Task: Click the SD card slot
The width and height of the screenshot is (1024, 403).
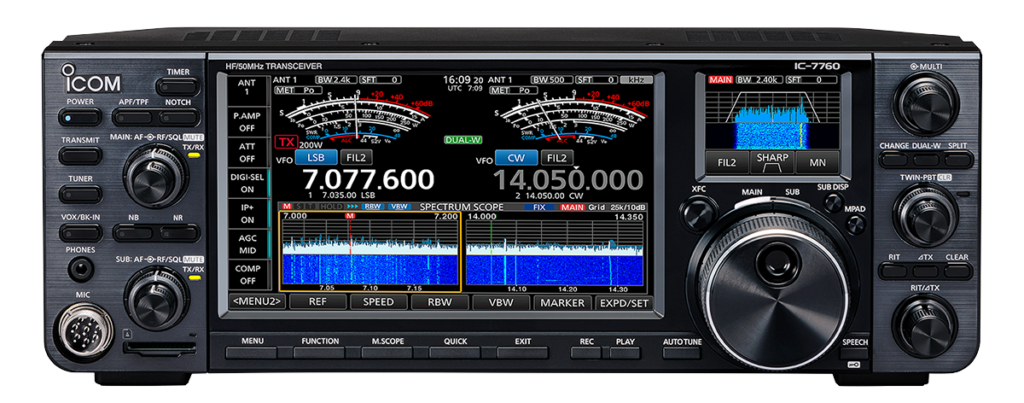Action: pyautogui.click(x=159, y=349)
